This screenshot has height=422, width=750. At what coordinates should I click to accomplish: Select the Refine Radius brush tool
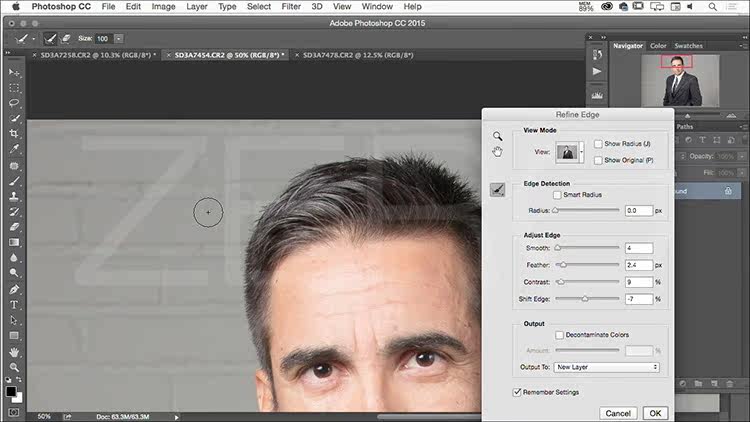(x=497, y=190)
